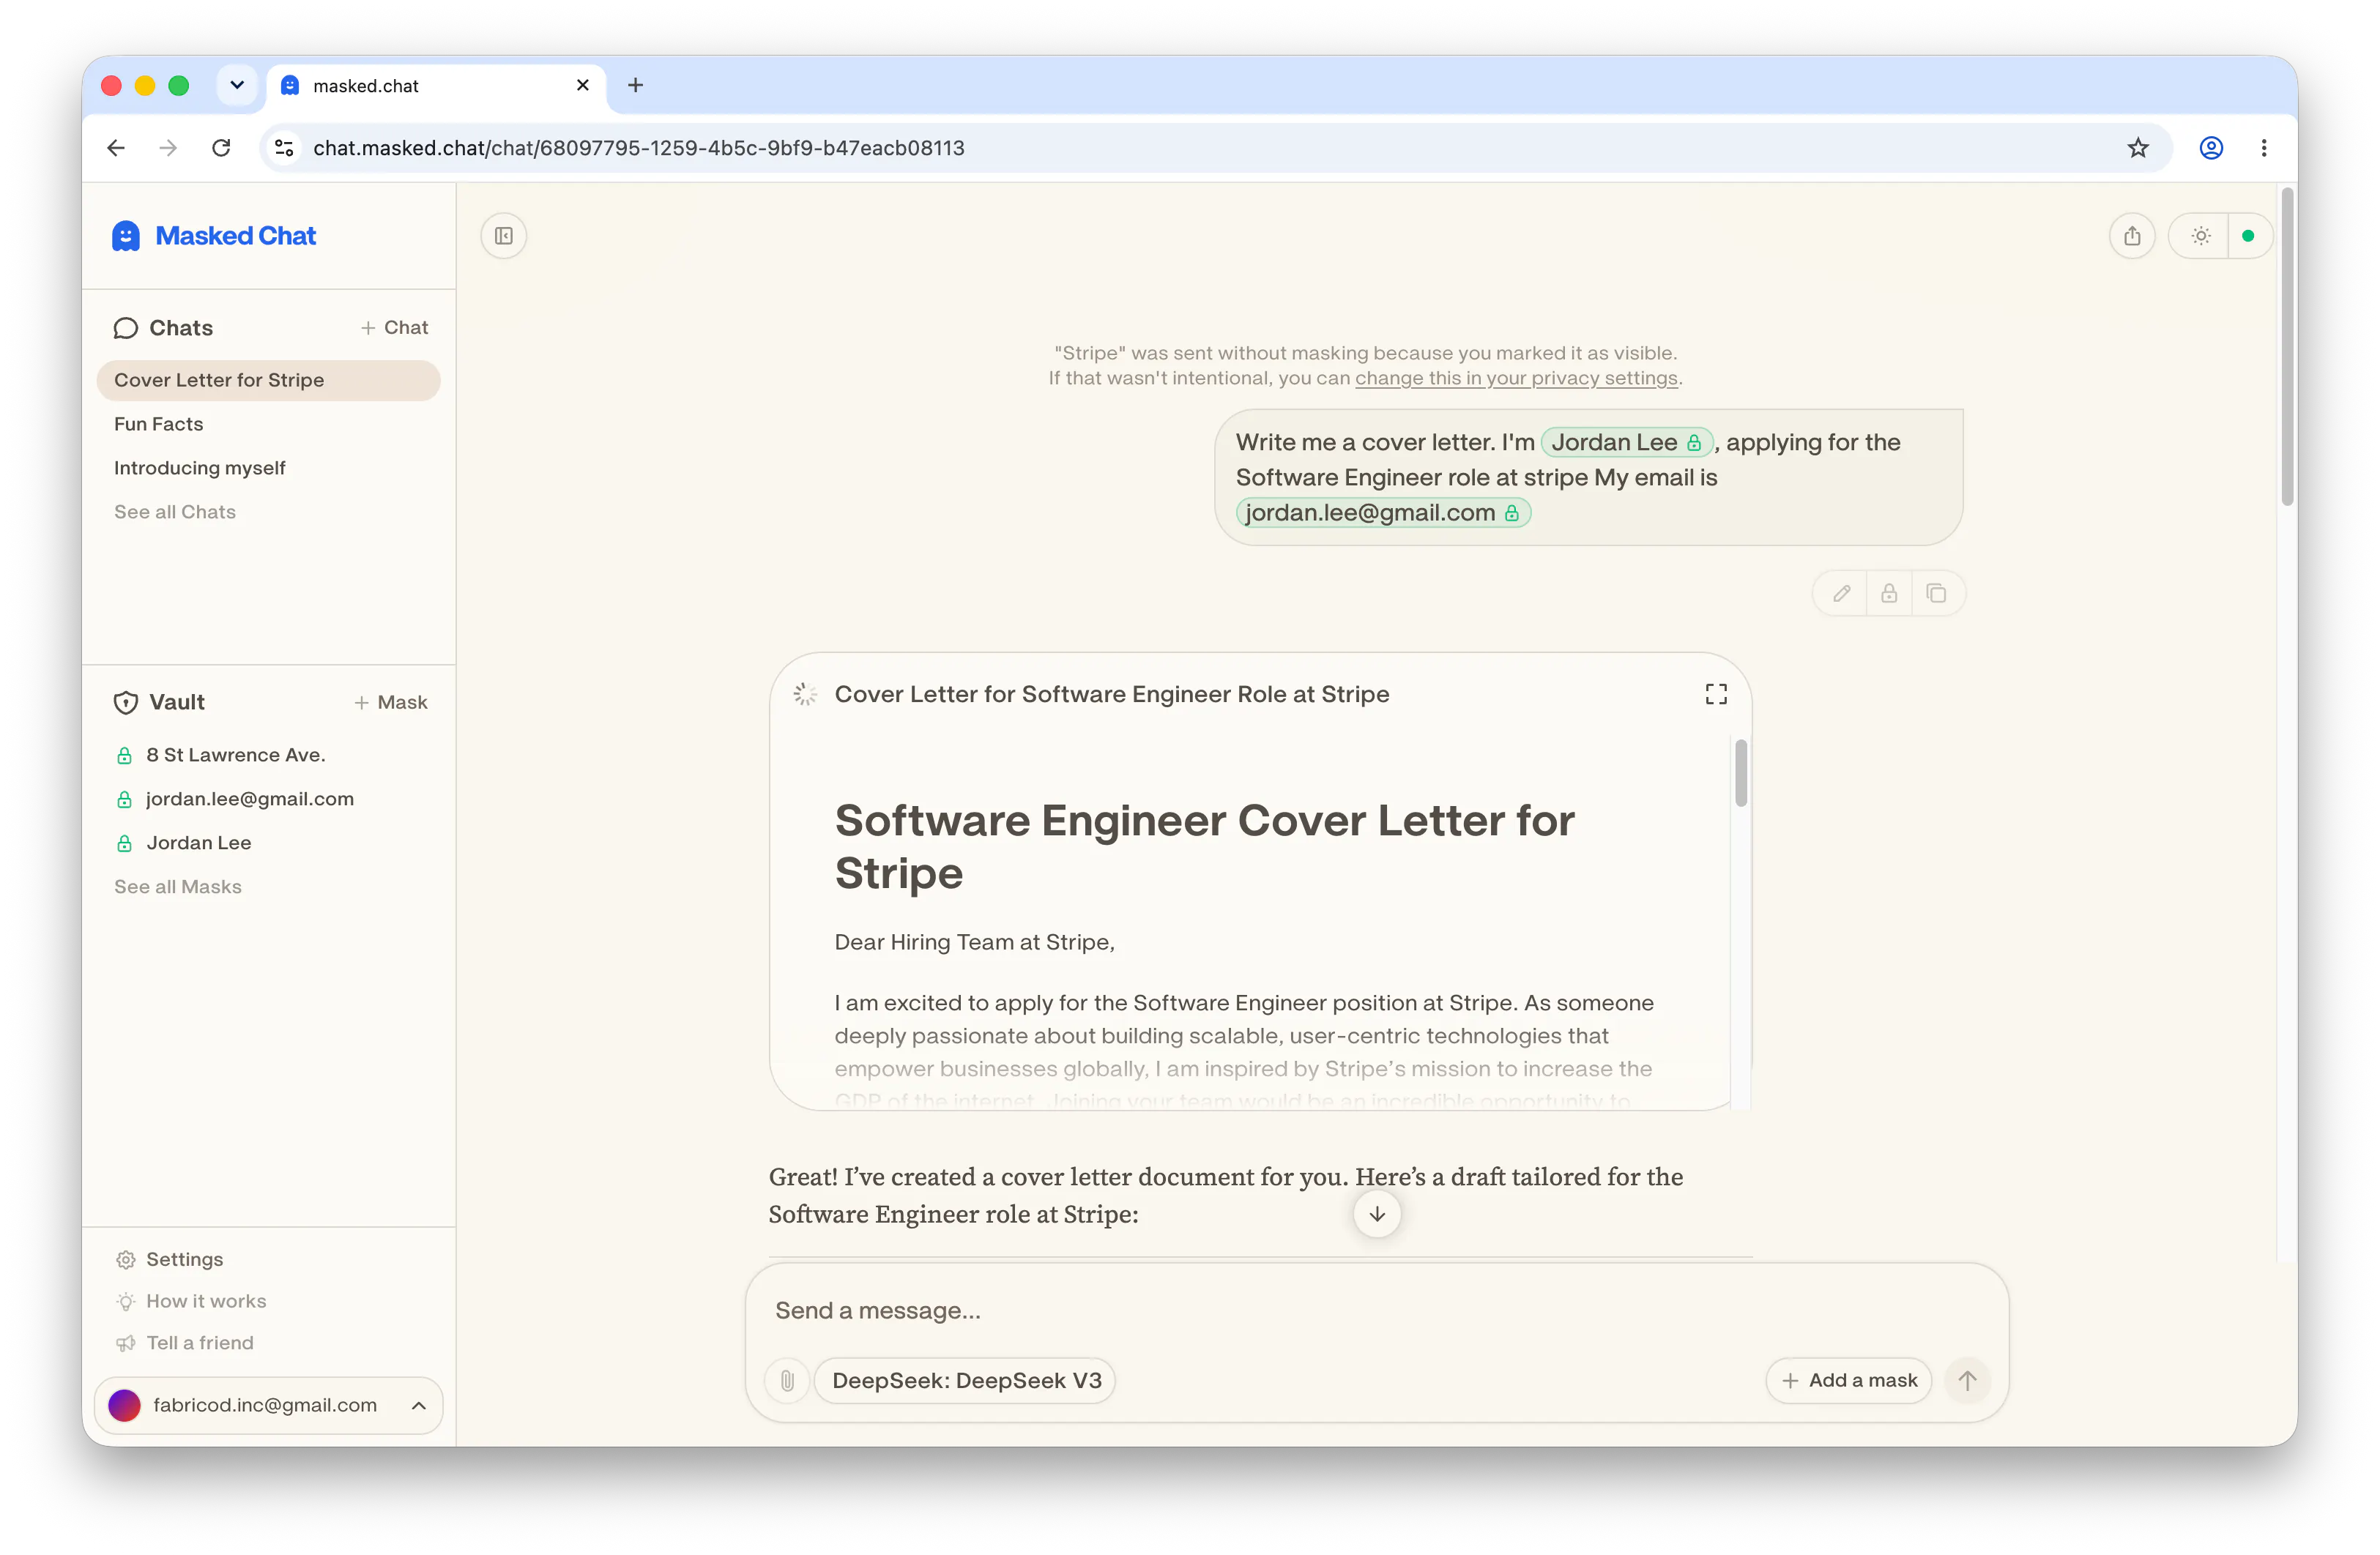The image size is (2380, 1555).
Task: Click the green status dot toggle
Action: [x=2247, y=236]
